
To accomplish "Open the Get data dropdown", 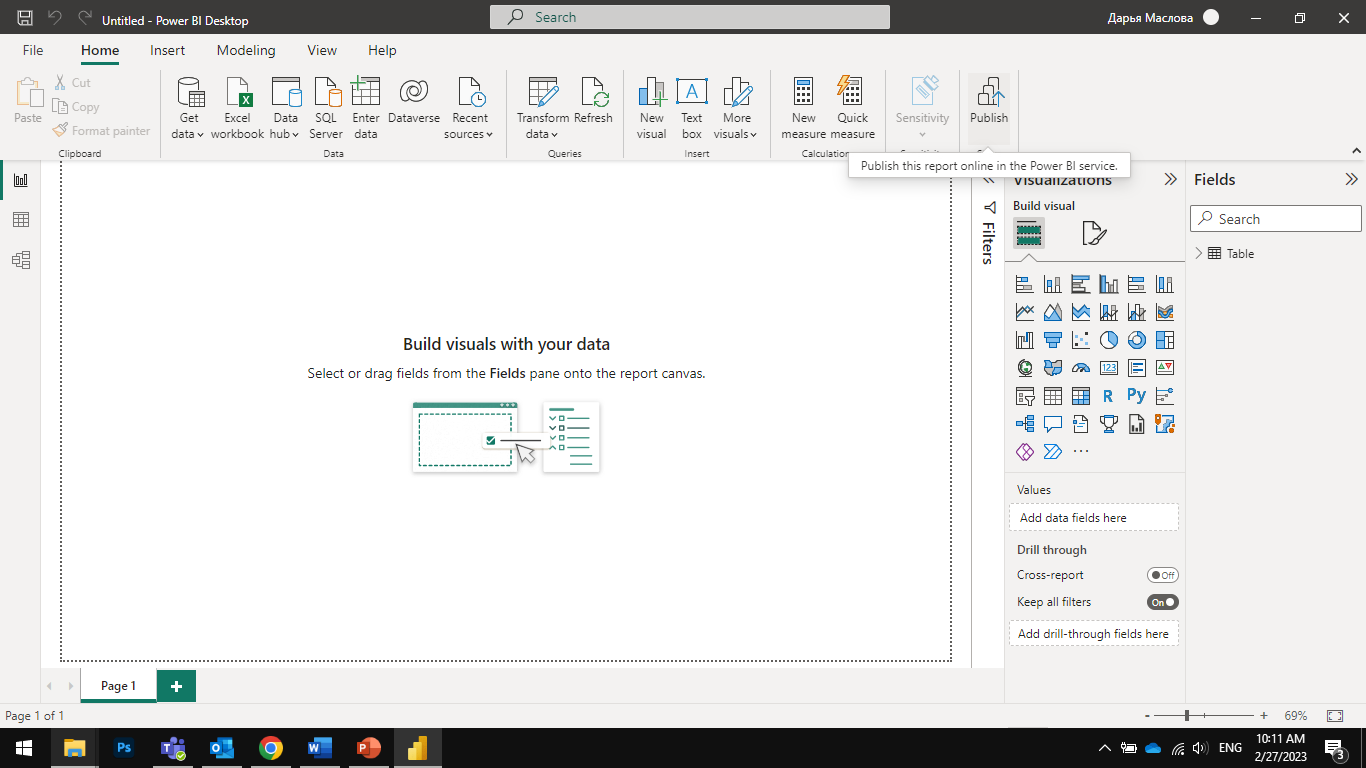I will pyautogui.click(x=188, y=107).
